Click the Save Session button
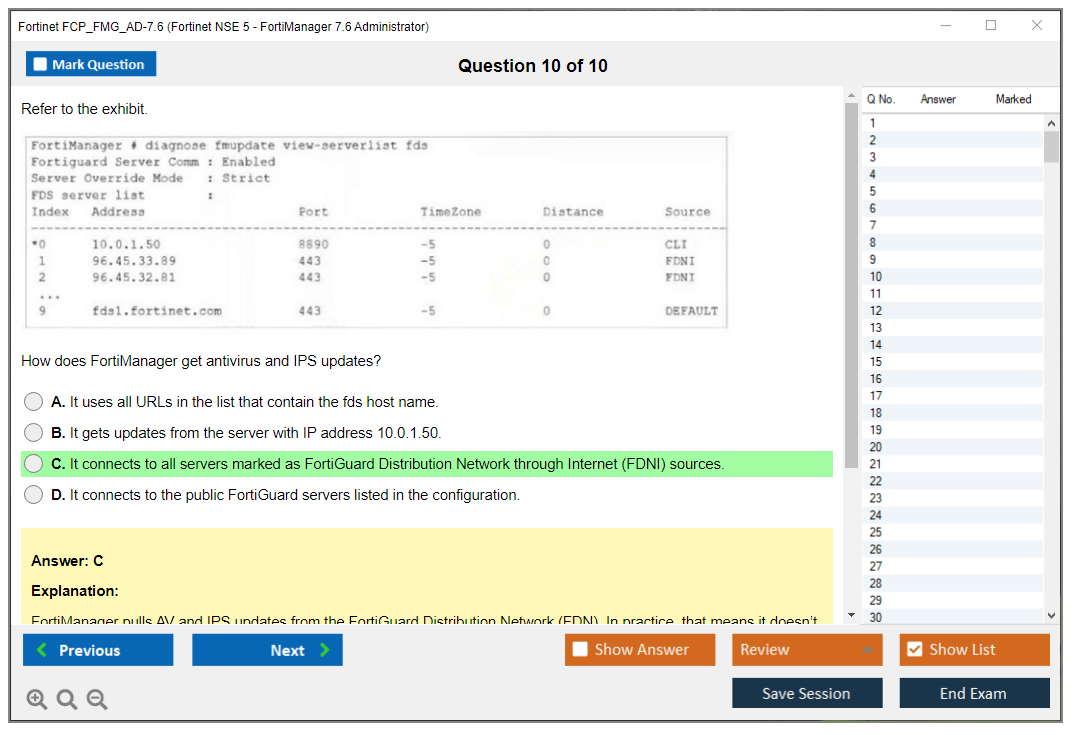Screen dimensions: 1075x735 807,692
